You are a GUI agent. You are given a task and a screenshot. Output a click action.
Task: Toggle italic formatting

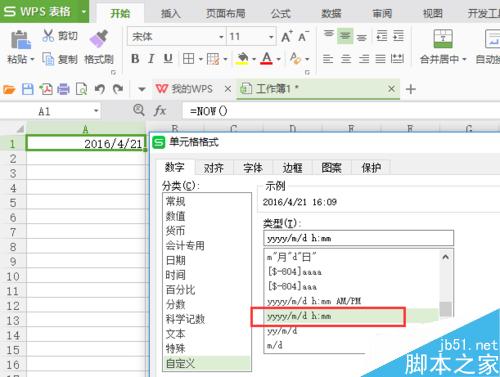(x=151, y=59)
